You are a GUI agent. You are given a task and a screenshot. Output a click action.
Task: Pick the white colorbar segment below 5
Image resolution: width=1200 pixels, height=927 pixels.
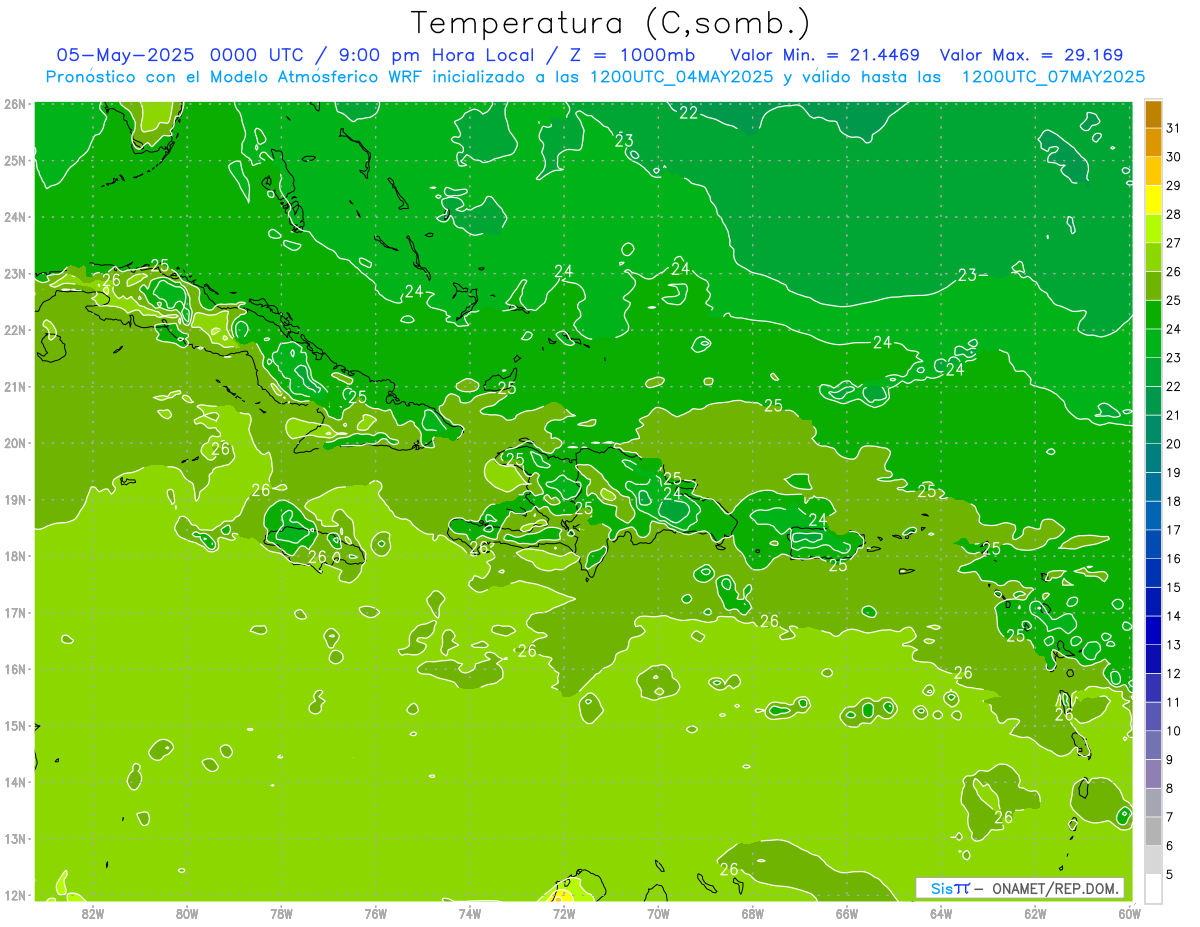[x=1153, y=888]
